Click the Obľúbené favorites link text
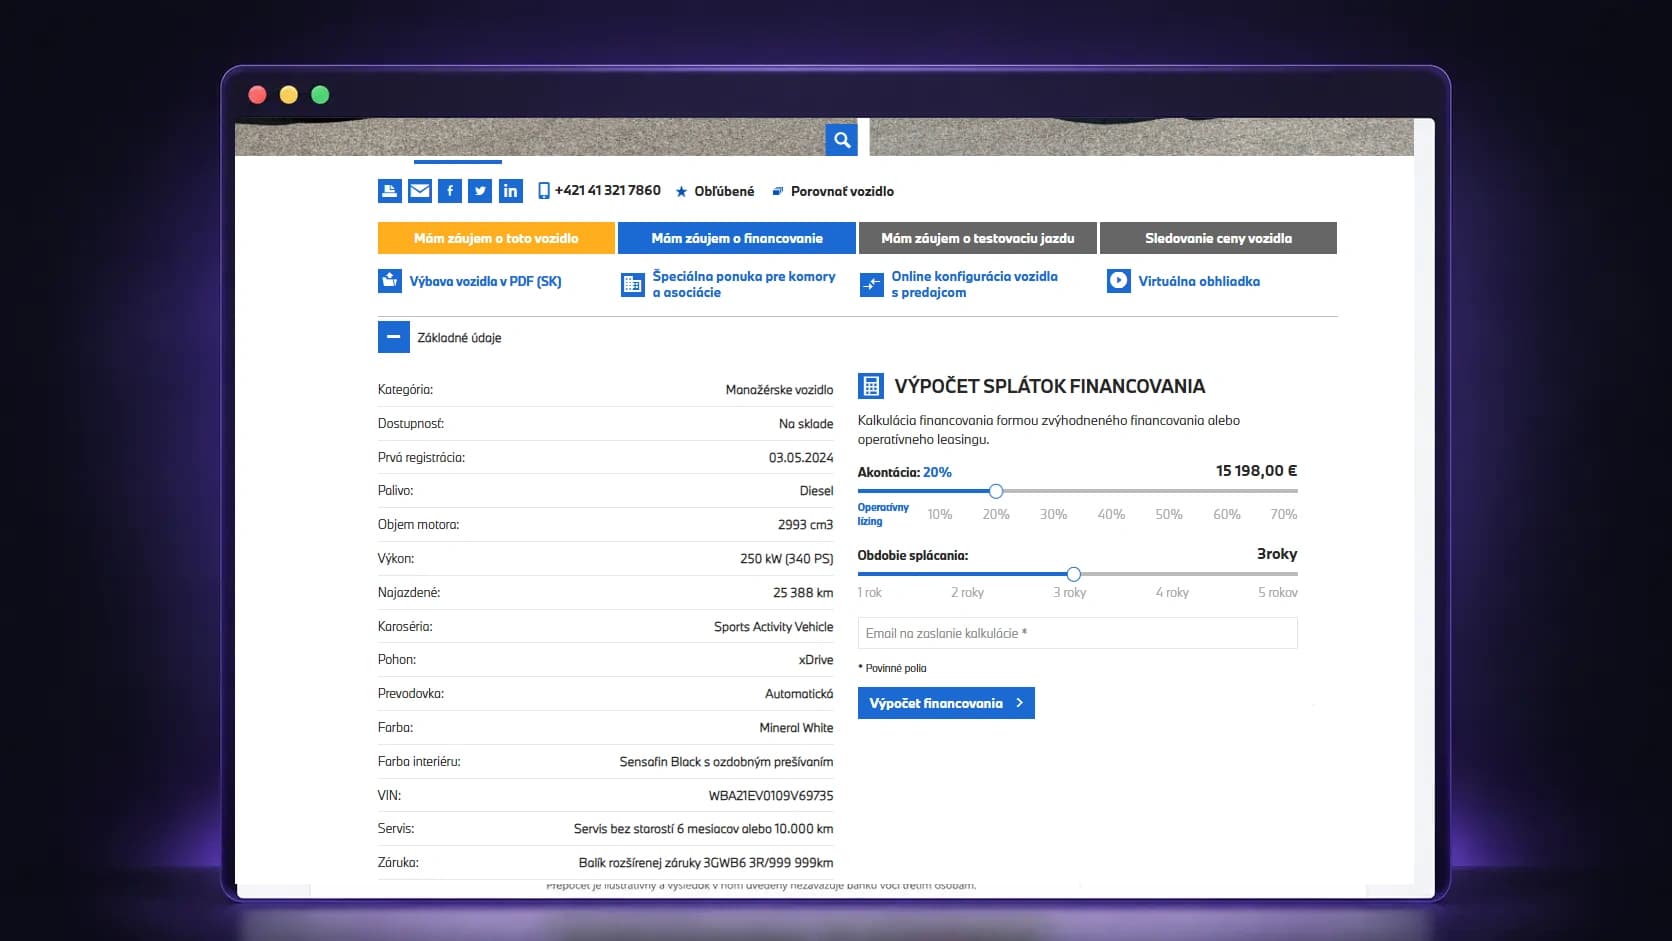This screenshot has width=1672, height=941. click(x=725, y=191)
